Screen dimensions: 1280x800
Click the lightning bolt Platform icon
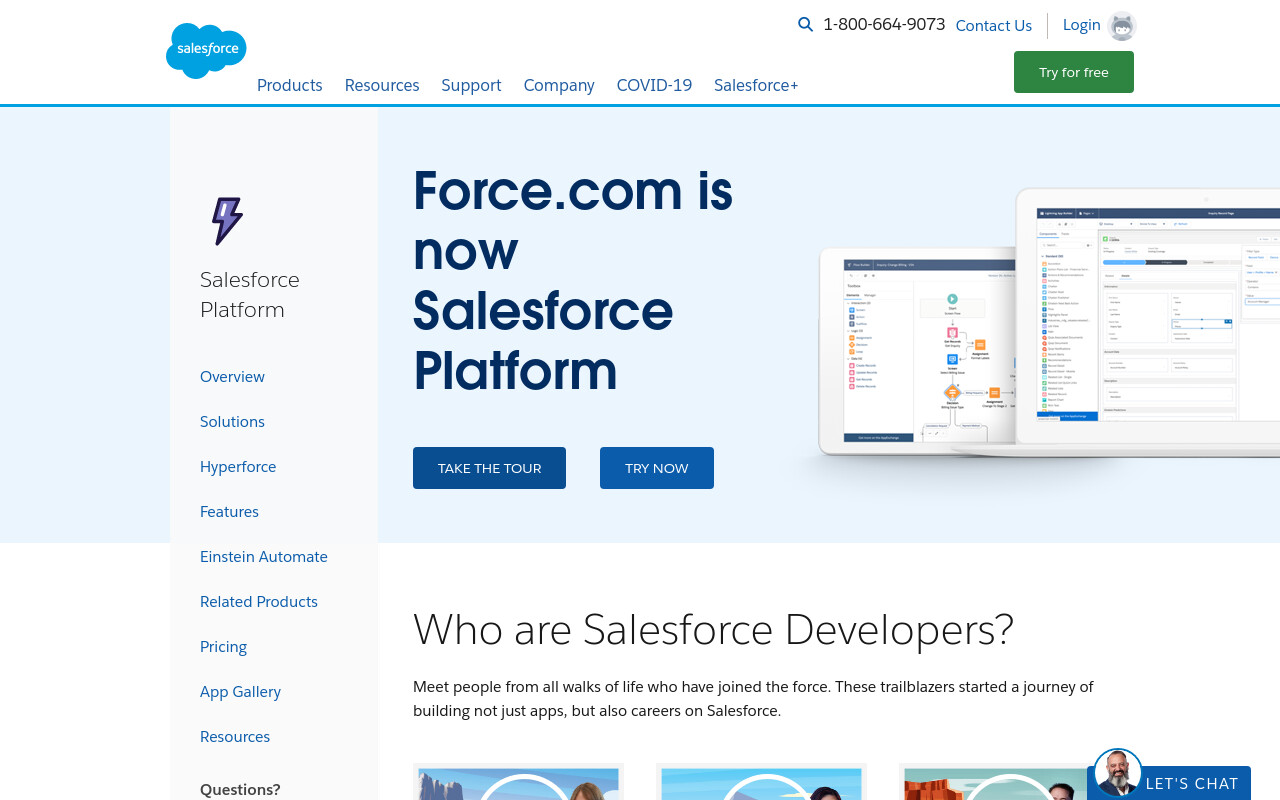[227, 221]
